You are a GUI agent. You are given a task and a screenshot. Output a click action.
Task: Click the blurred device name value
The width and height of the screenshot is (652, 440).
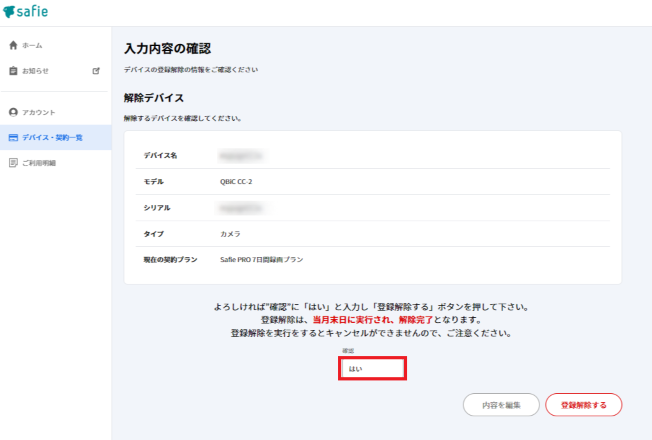[x=241, y=156]
